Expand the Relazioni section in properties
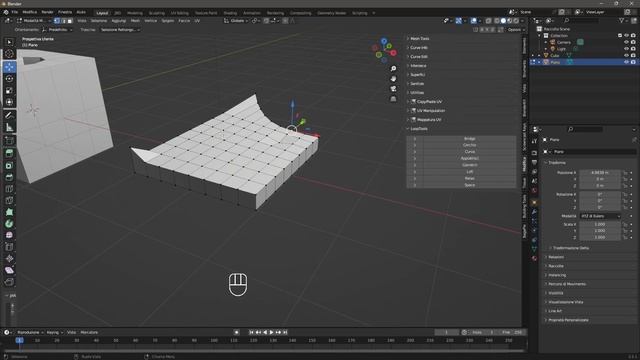Viewport: 640px width, 360px height. point(555,257)
